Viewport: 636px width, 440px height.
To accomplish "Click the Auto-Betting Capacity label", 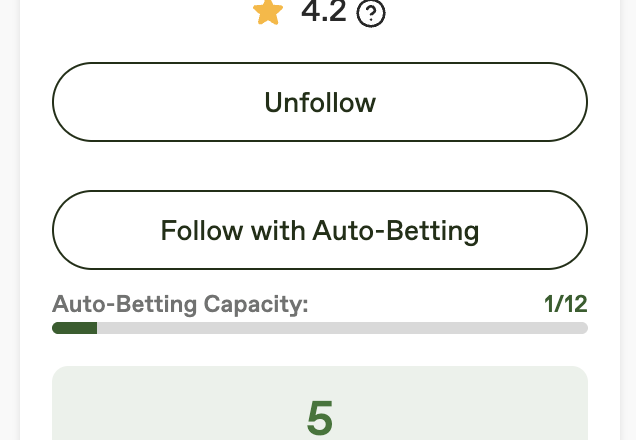I will point(180,304).
